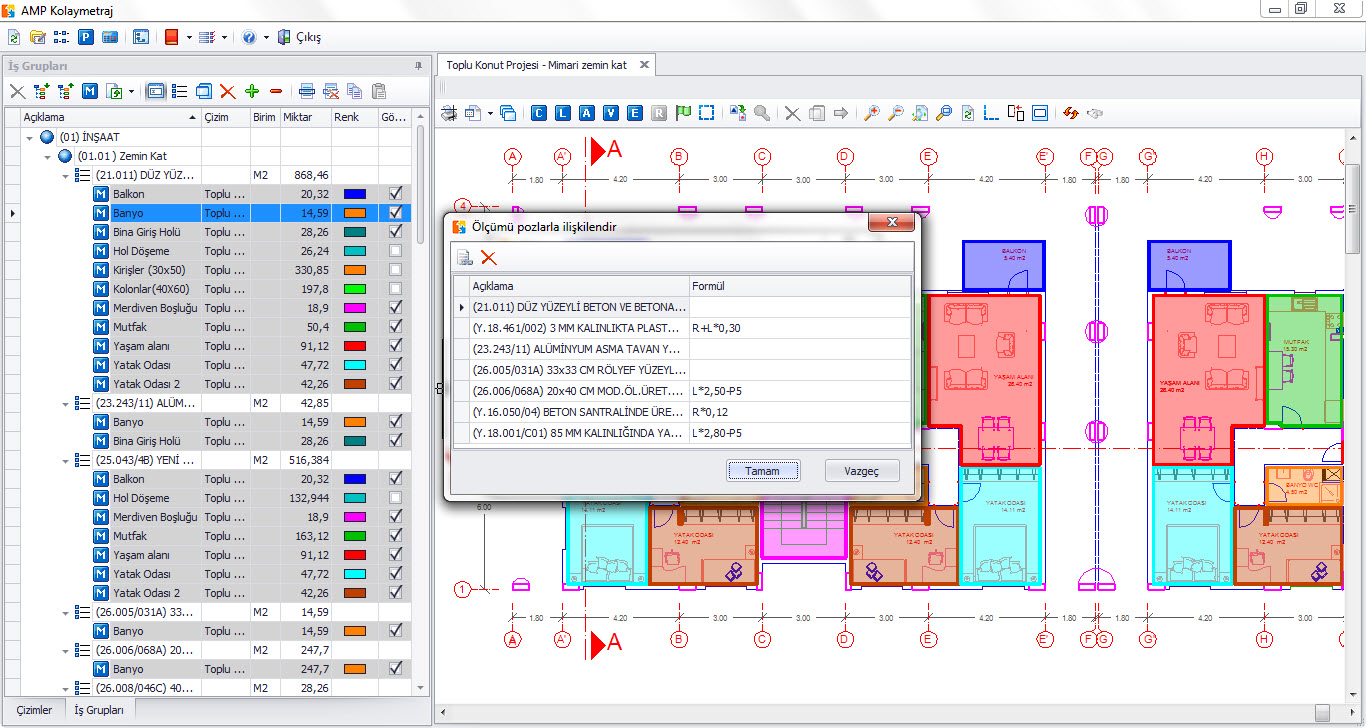Switch to the Çizimler tab
Viewport: 1366px width, 728px height.
point(34,710)
